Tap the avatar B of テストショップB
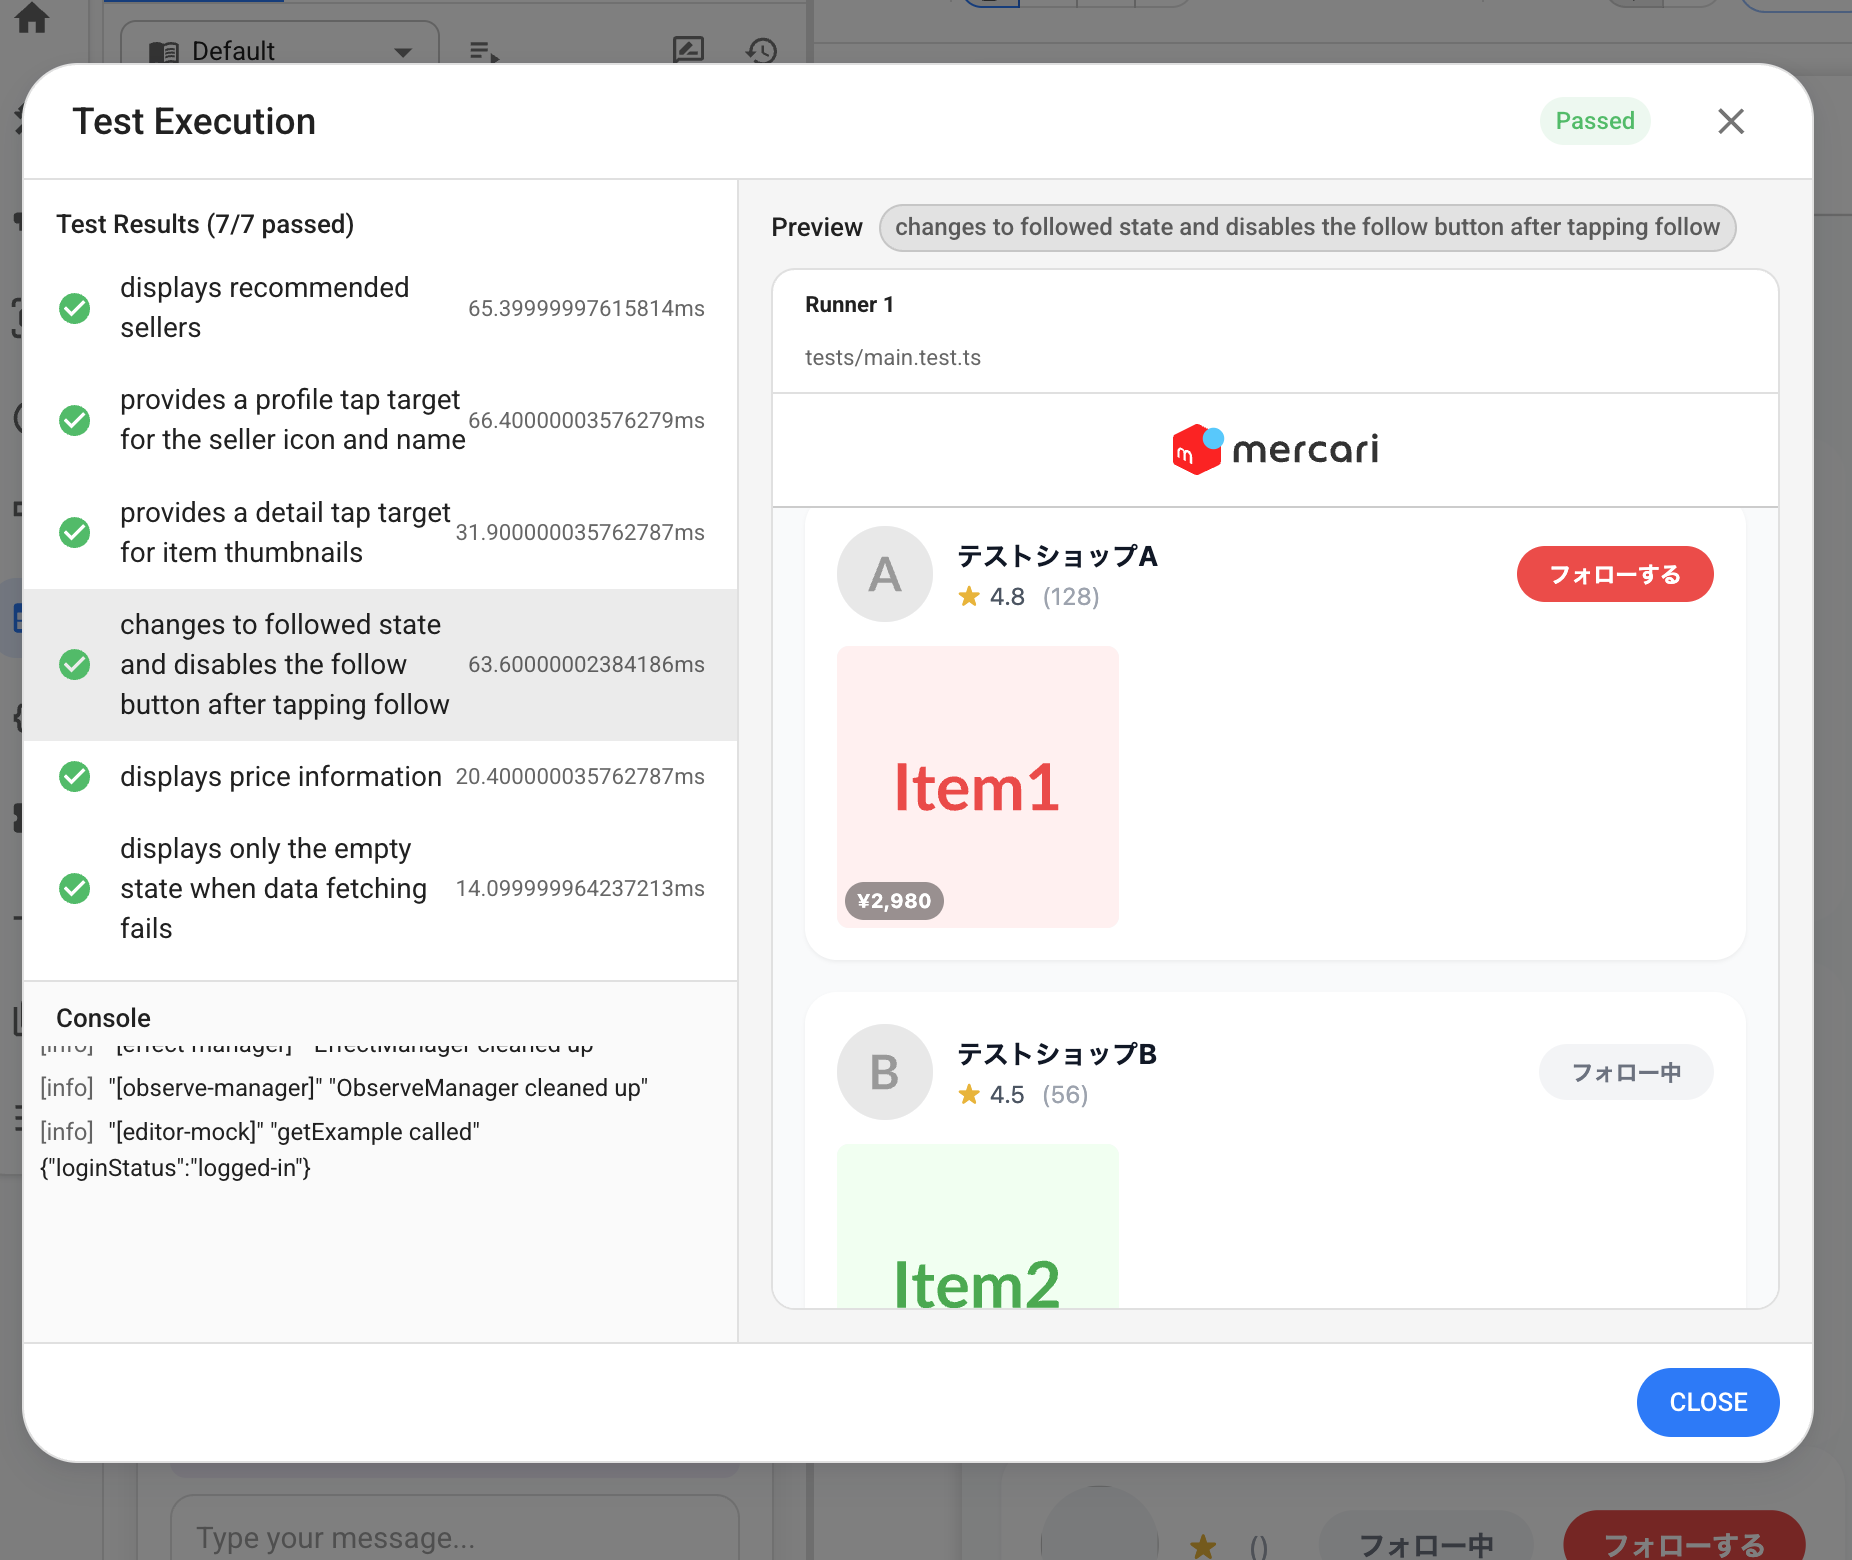The height and width of the screenshot is (1560, 1852). [x=884, y=1072]
